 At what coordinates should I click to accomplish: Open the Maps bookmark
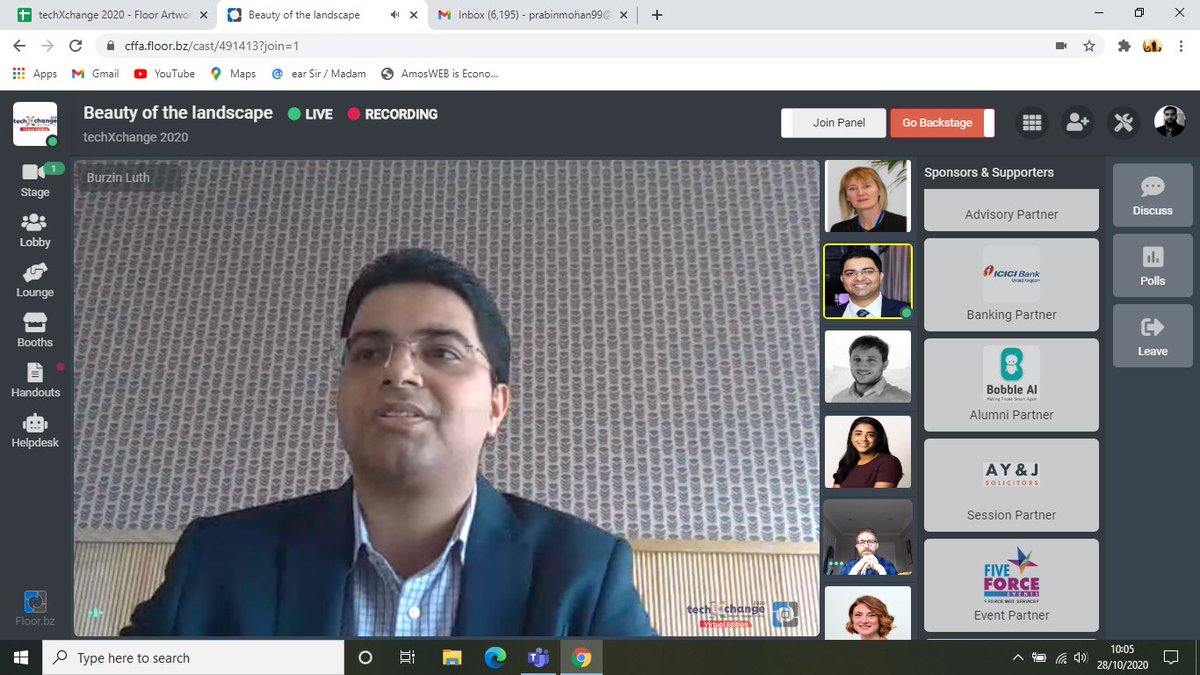(233, 73)
